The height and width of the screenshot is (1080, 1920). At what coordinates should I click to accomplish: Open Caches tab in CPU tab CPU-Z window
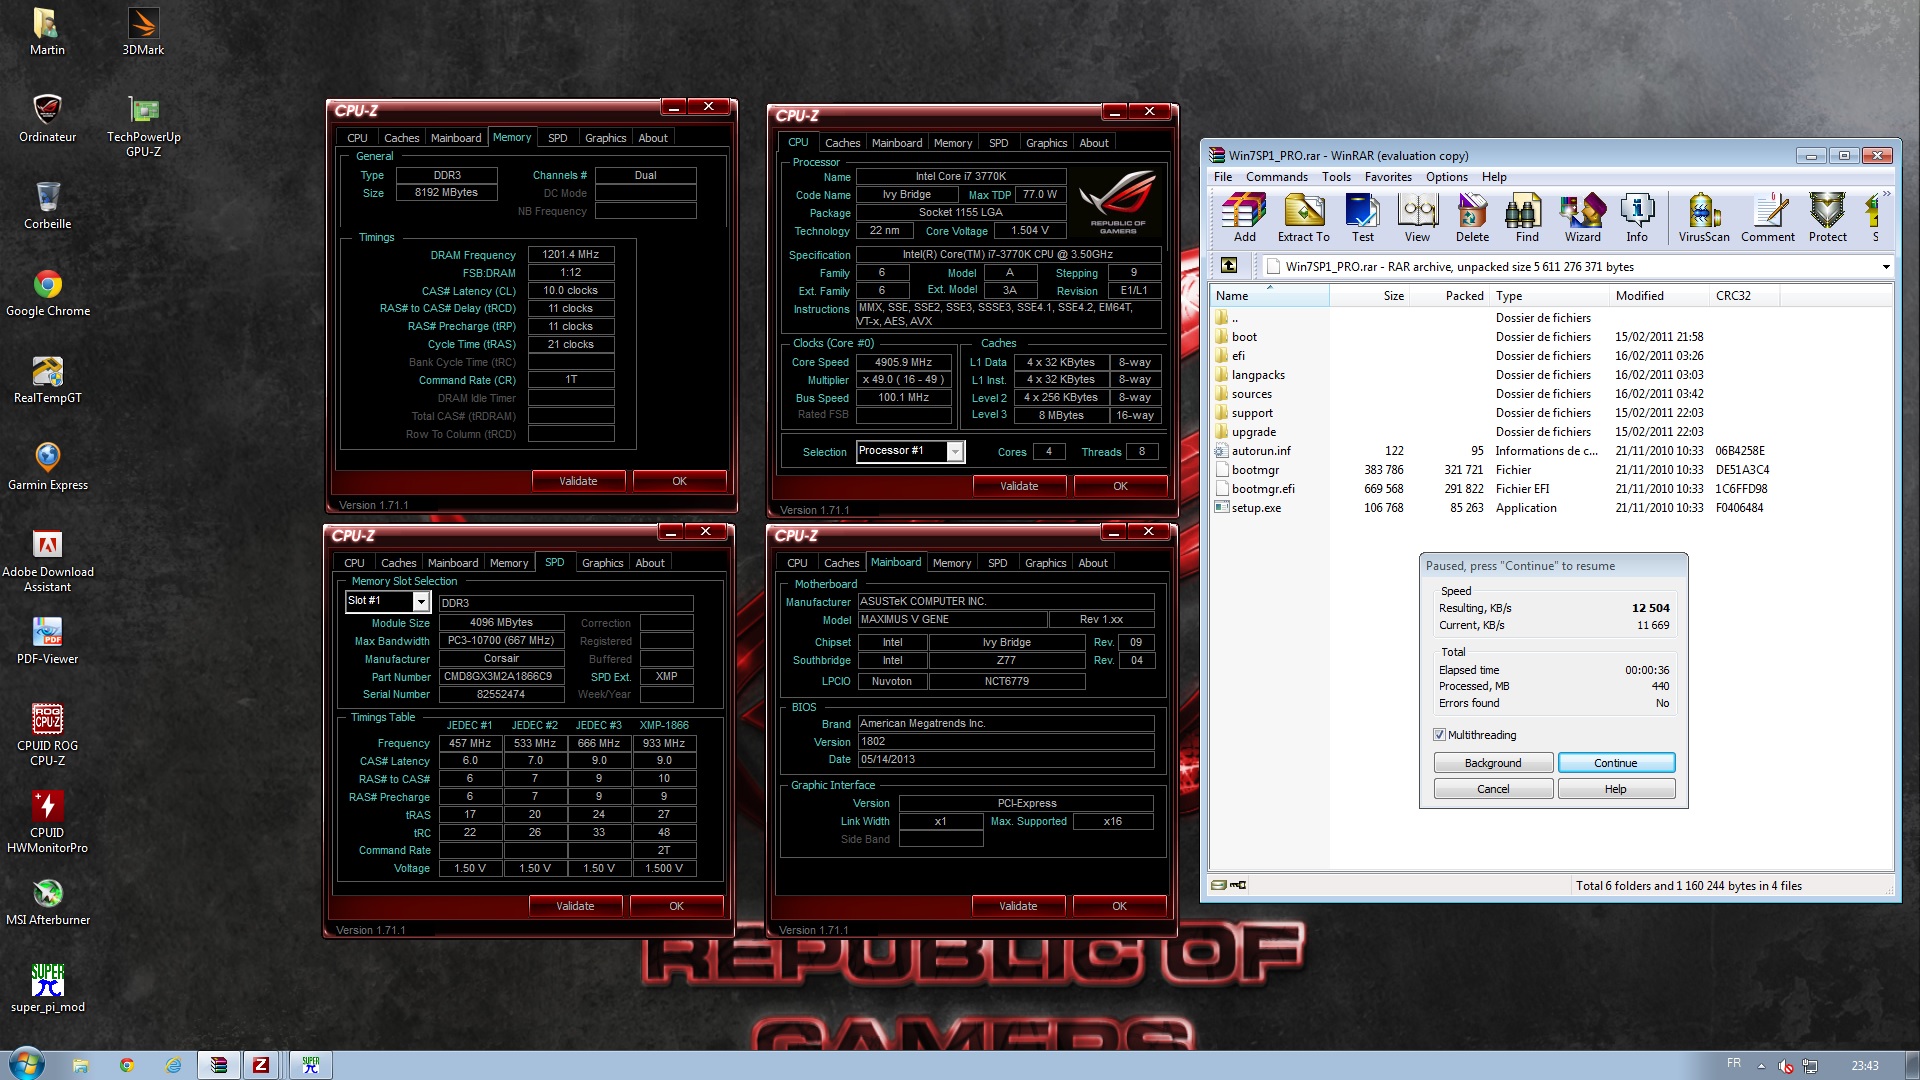[x=842, y=143]
